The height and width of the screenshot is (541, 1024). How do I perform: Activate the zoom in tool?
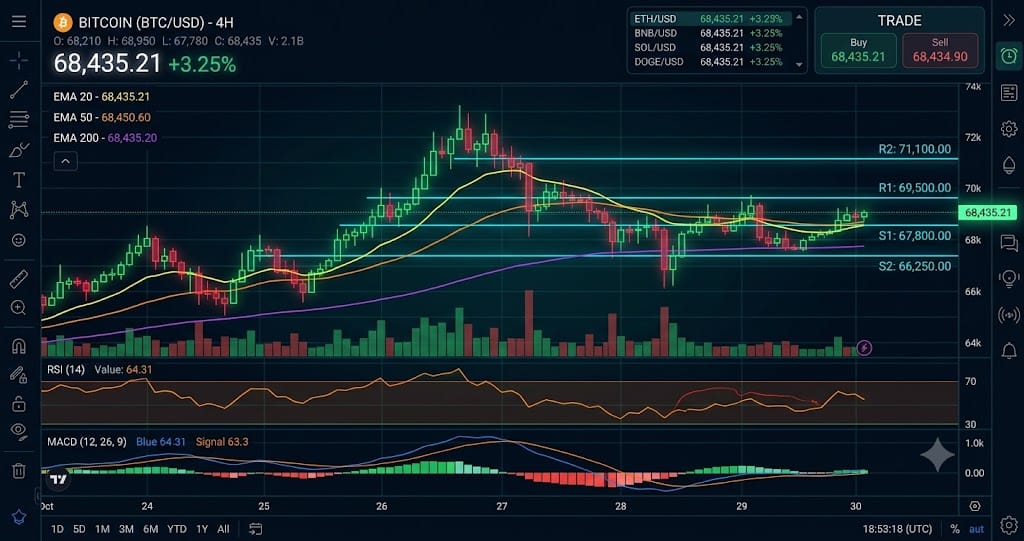pyautogui.click(x=19, y=308)
